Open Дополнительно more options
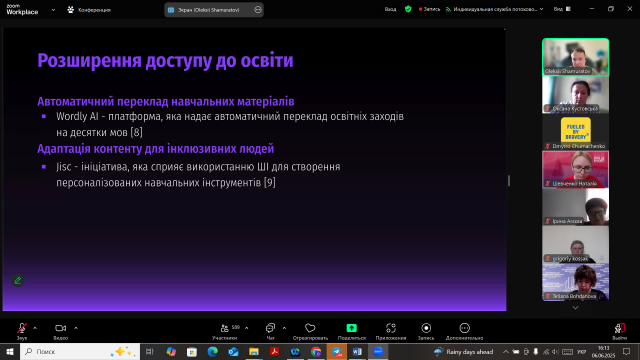The height and width of the screenshot is (360, 640). (464, 331)
